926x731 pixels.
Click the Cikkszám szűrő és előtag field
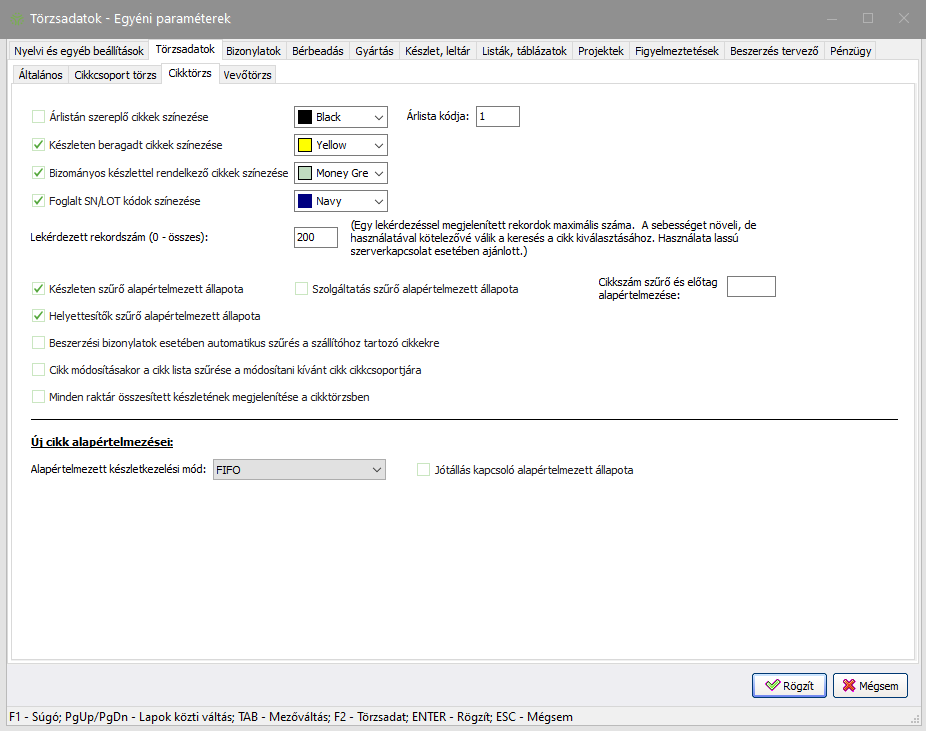pos(750,288)
